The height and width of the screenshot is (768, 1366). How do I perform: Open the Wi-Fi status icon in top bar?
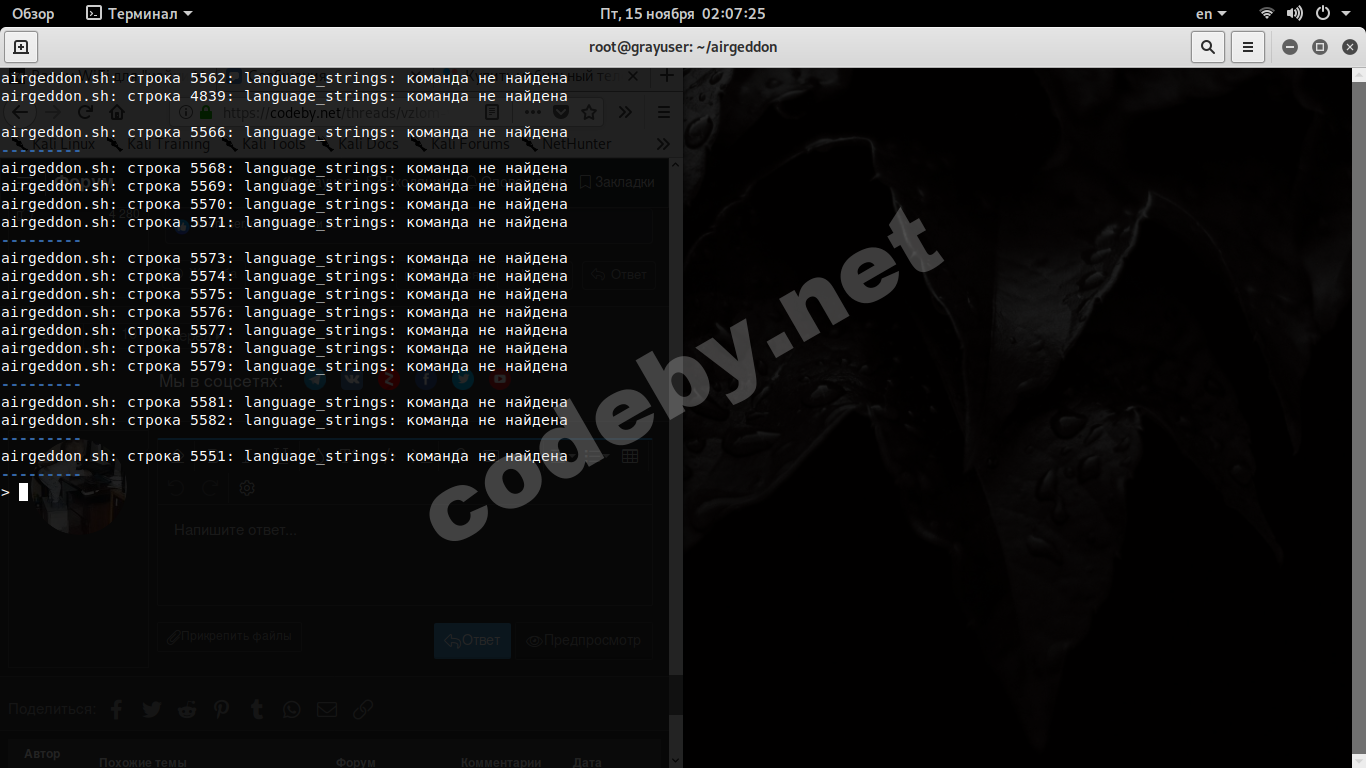click(1267, 14)
